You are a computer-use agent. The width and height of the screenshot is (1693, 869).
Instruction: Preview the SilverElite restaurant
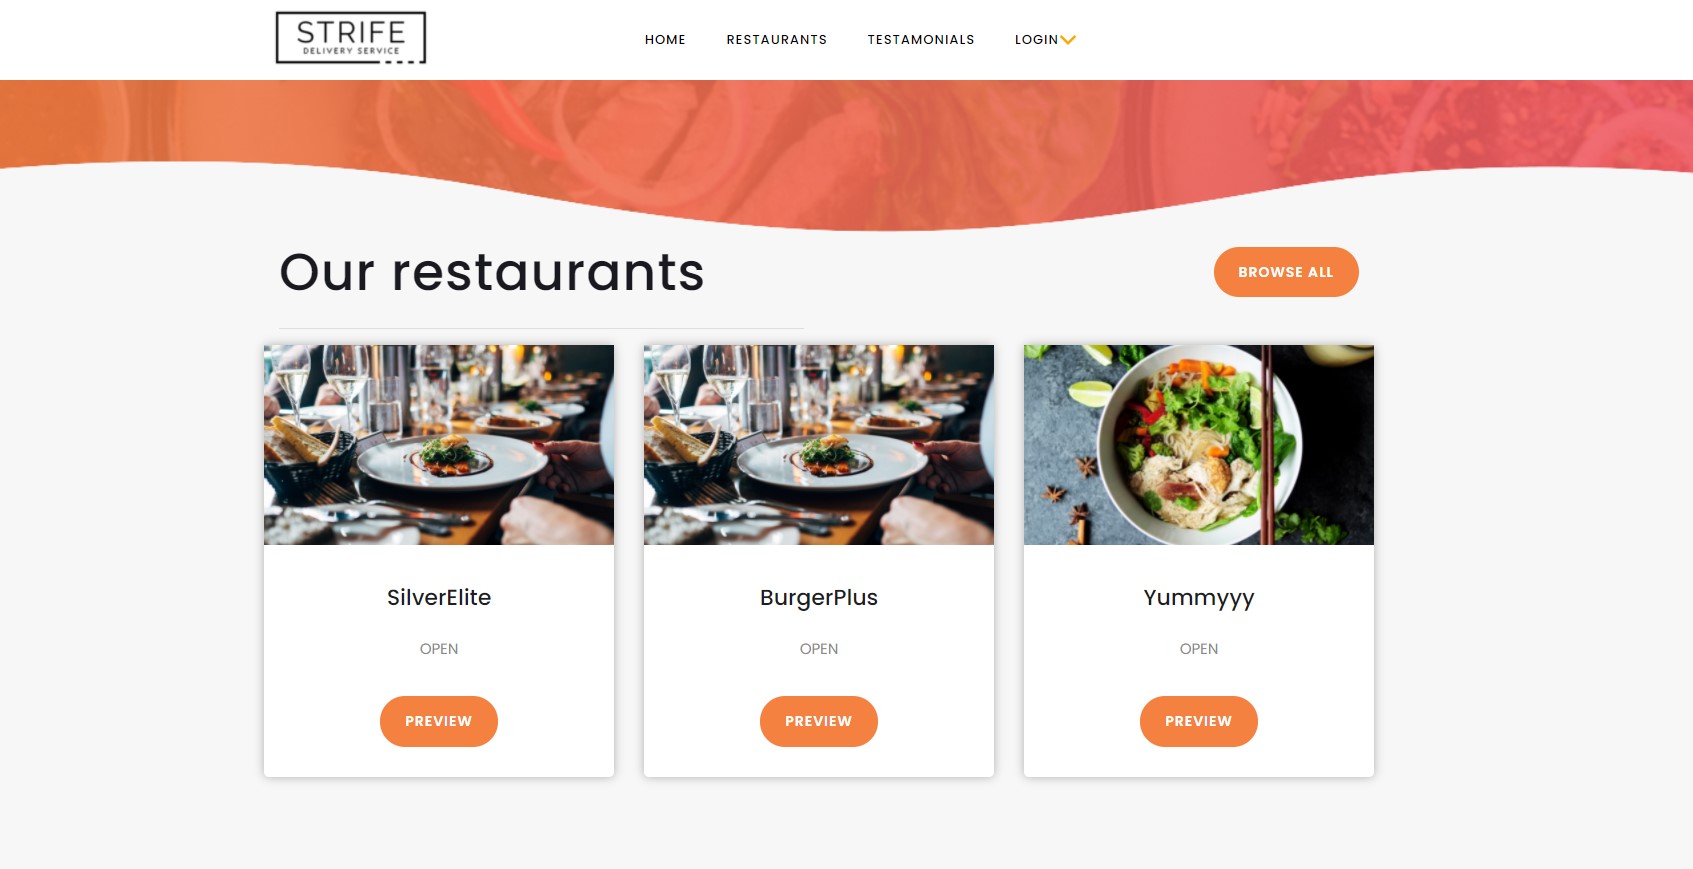[439, 721]
